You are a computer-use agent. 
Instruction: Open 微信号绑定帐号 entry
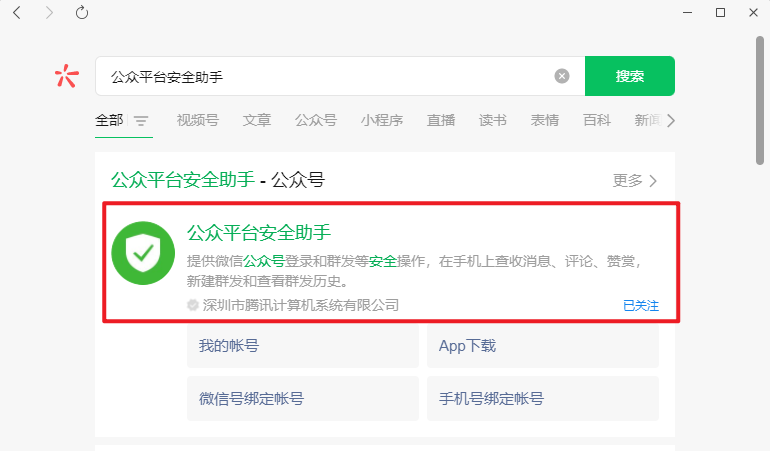(303, 398)
